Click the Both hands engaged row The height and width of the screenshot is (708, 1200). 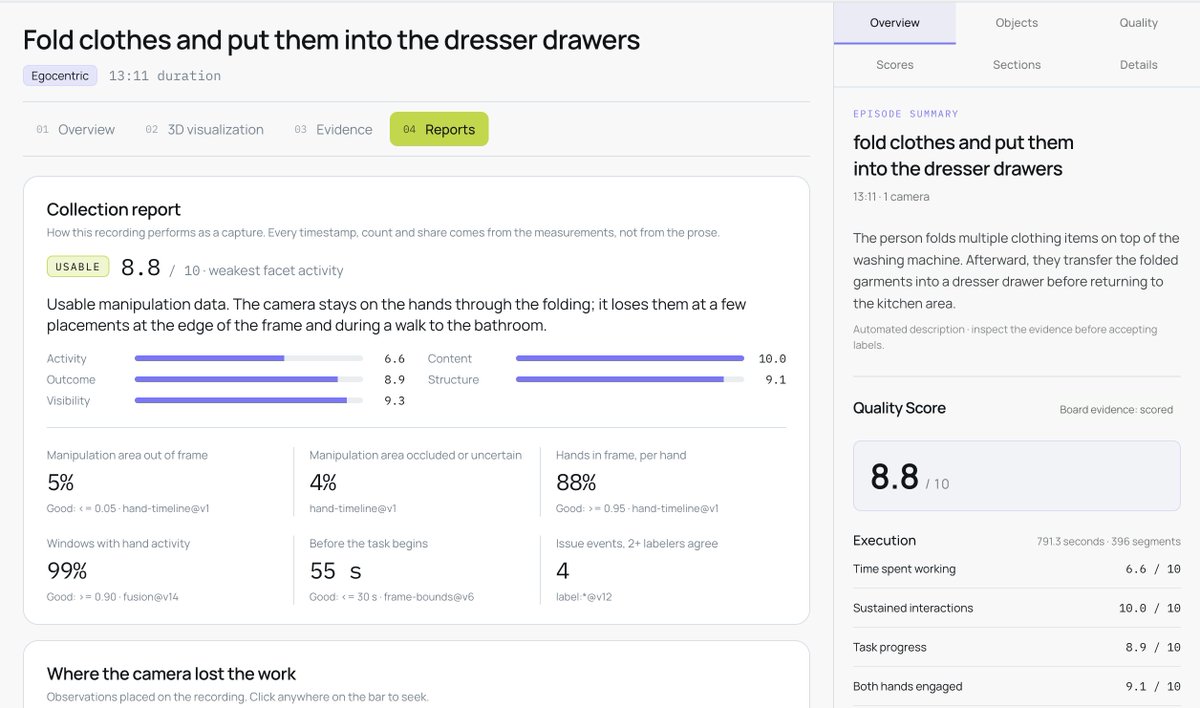(1016, 686)
